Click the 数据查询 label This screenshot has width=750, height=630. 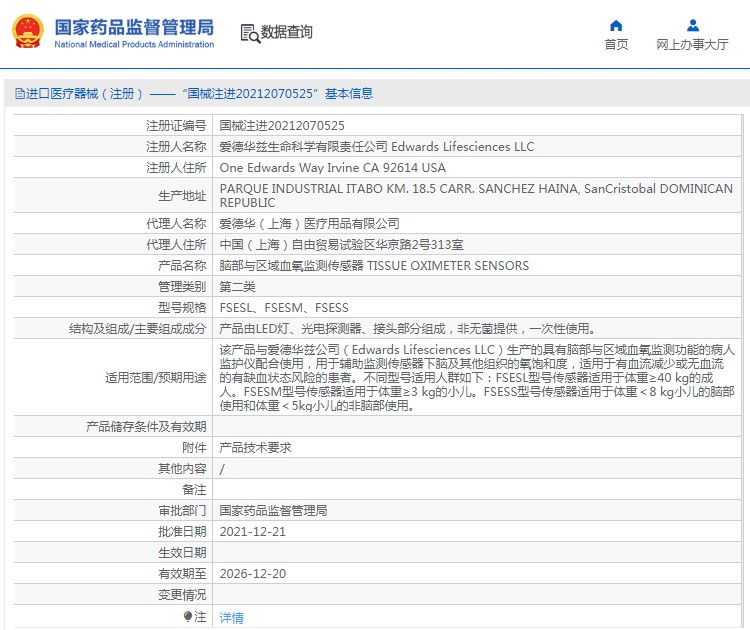287,32
